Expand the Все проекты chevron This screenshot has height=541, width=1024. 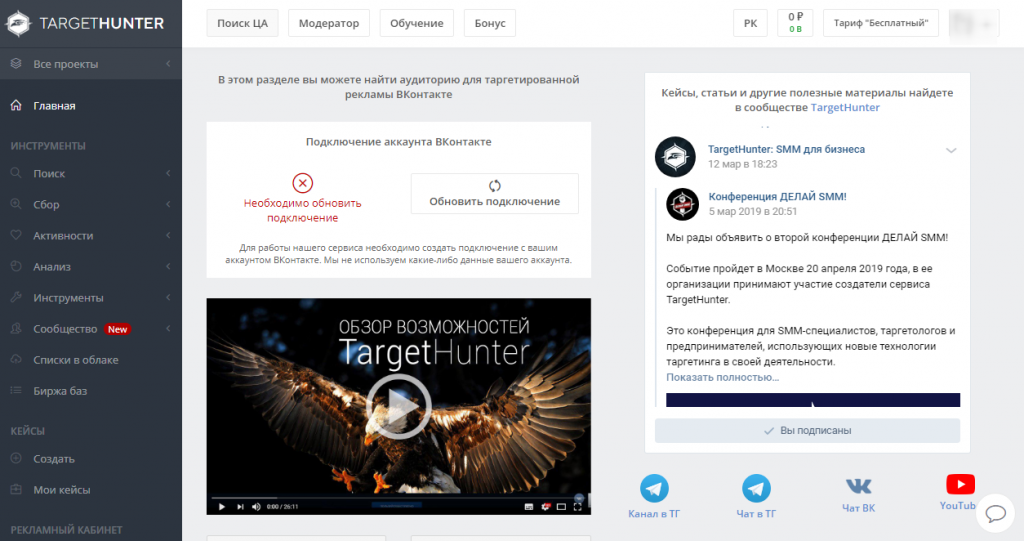tap(168, 63)
